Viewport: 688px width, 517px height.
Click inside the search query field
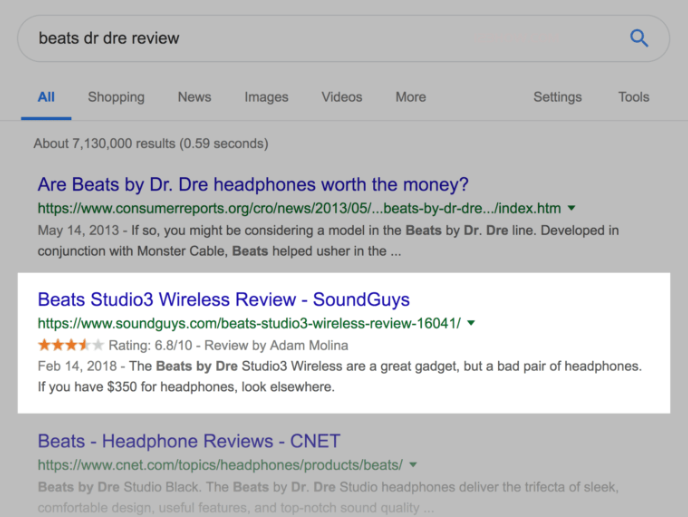(300, 39)
